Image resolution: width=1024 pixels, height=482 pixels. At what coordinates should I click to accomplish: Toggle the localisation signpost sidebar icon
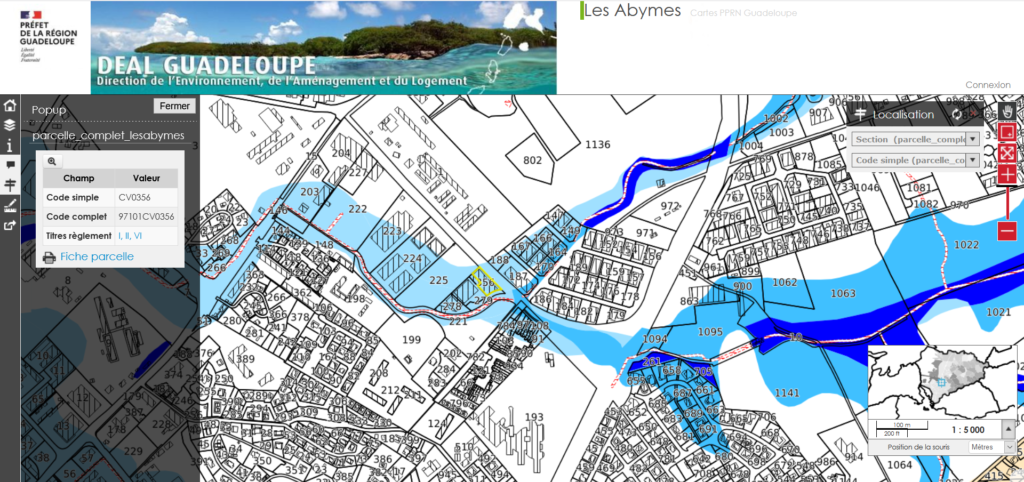[10, 185]
